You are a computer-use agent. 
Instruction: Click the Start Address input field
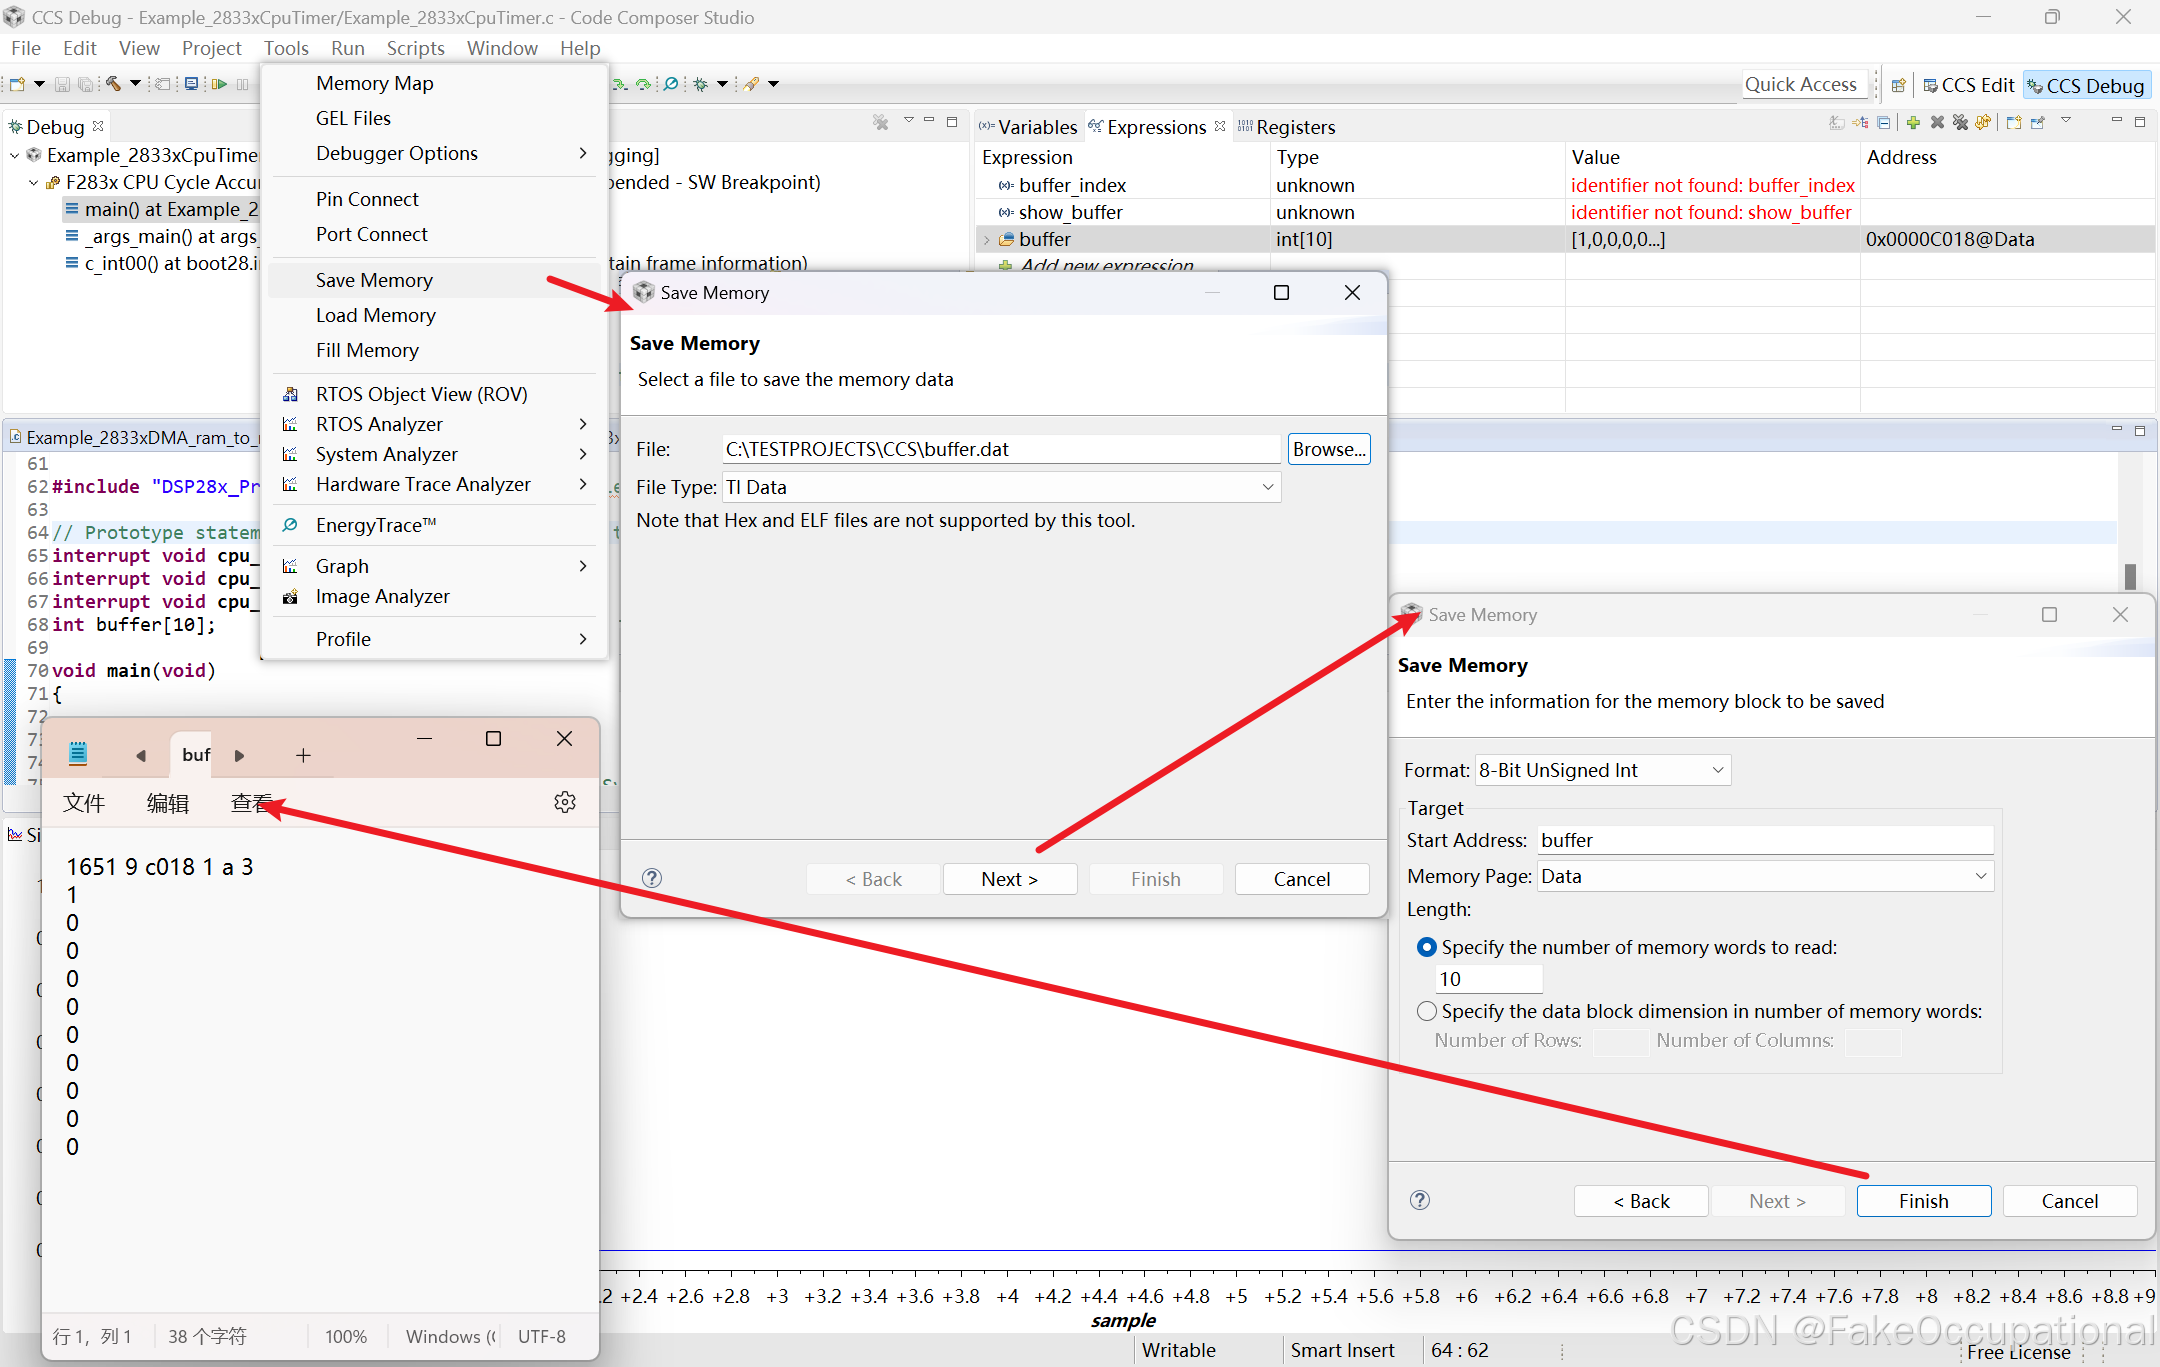(1764, 840)
